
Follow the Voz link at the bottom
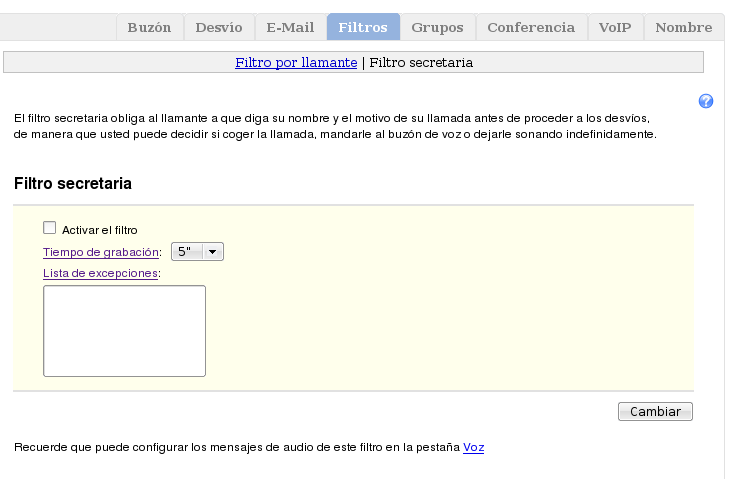coord(473,447)
